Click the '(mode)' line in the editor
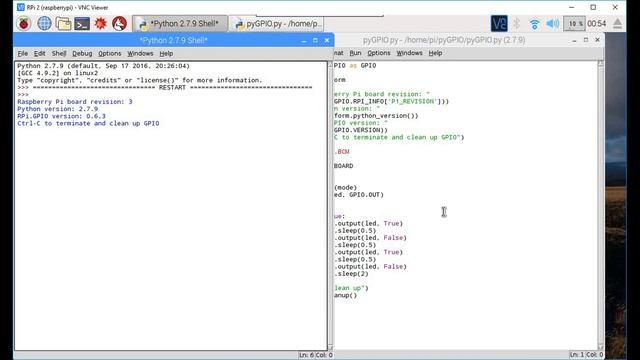 [345, 188]
